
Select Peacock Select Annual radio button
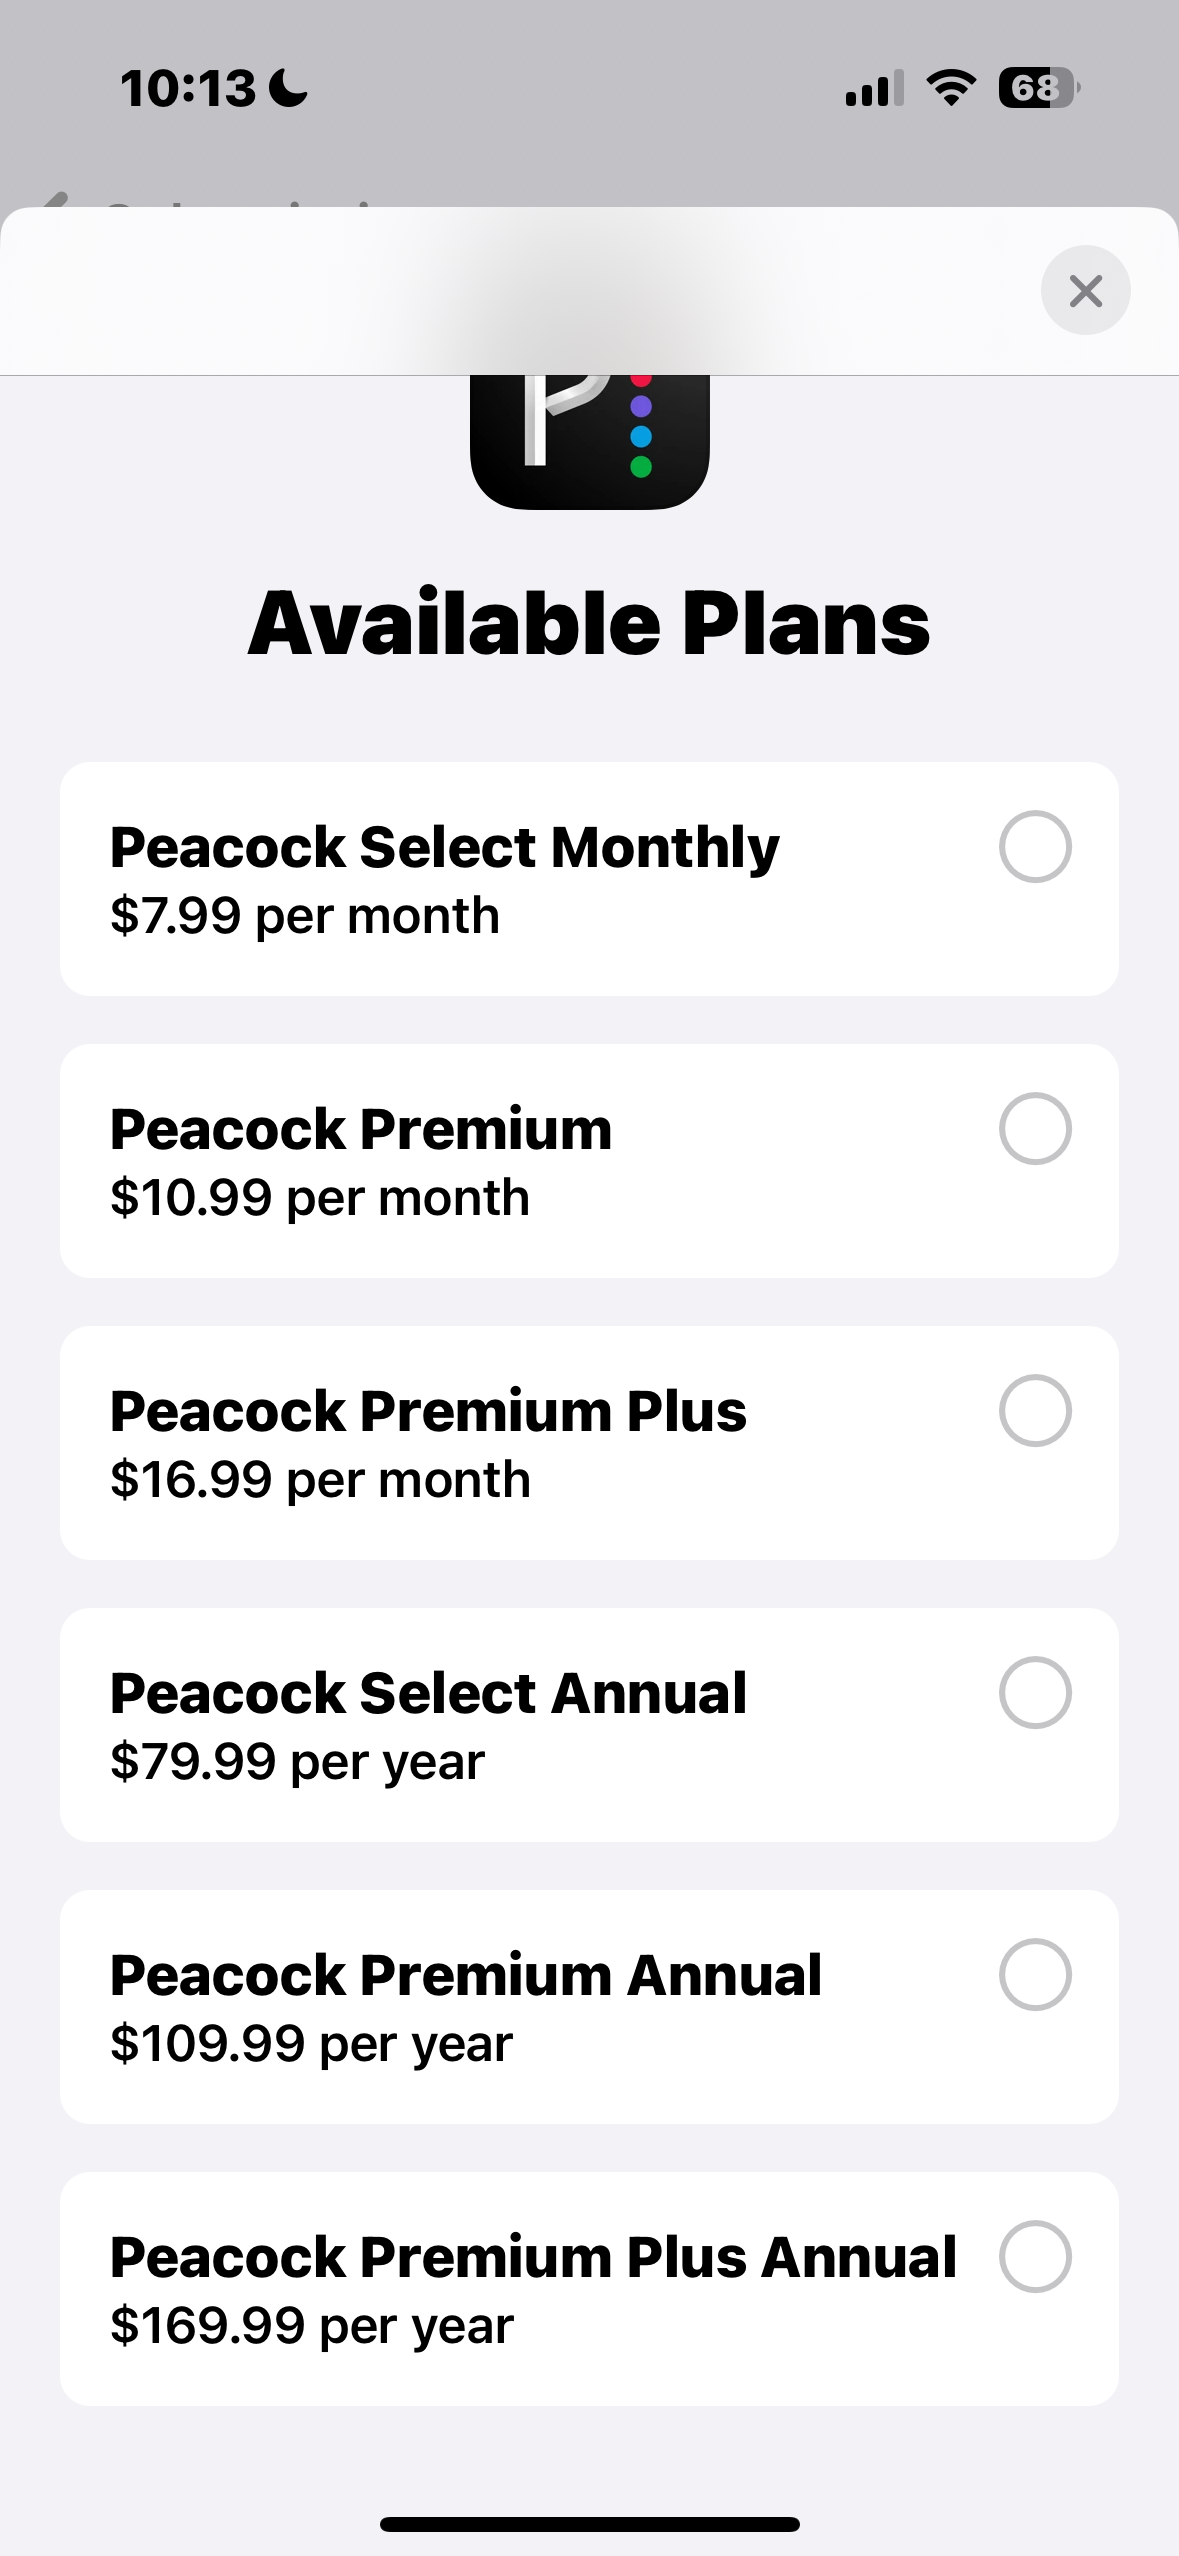pos(1035,1693)
